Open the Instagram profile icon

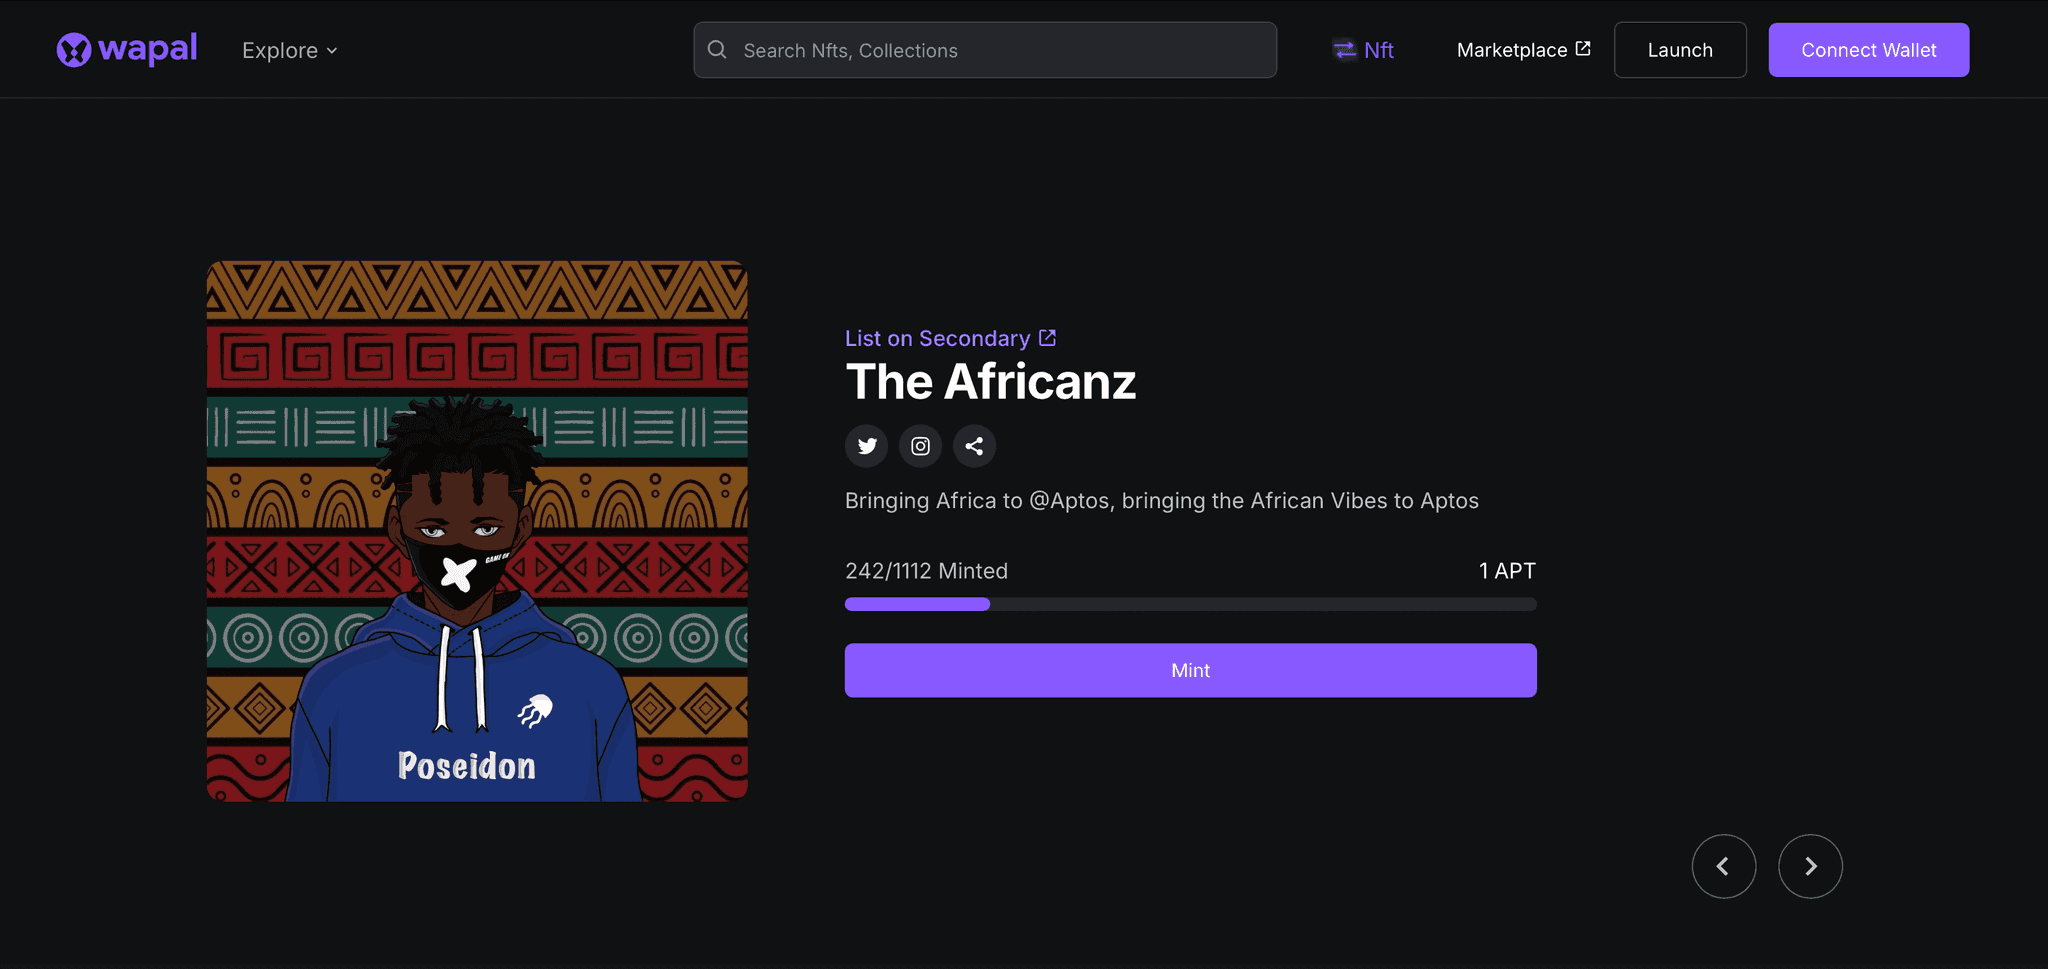pos(920,446)
